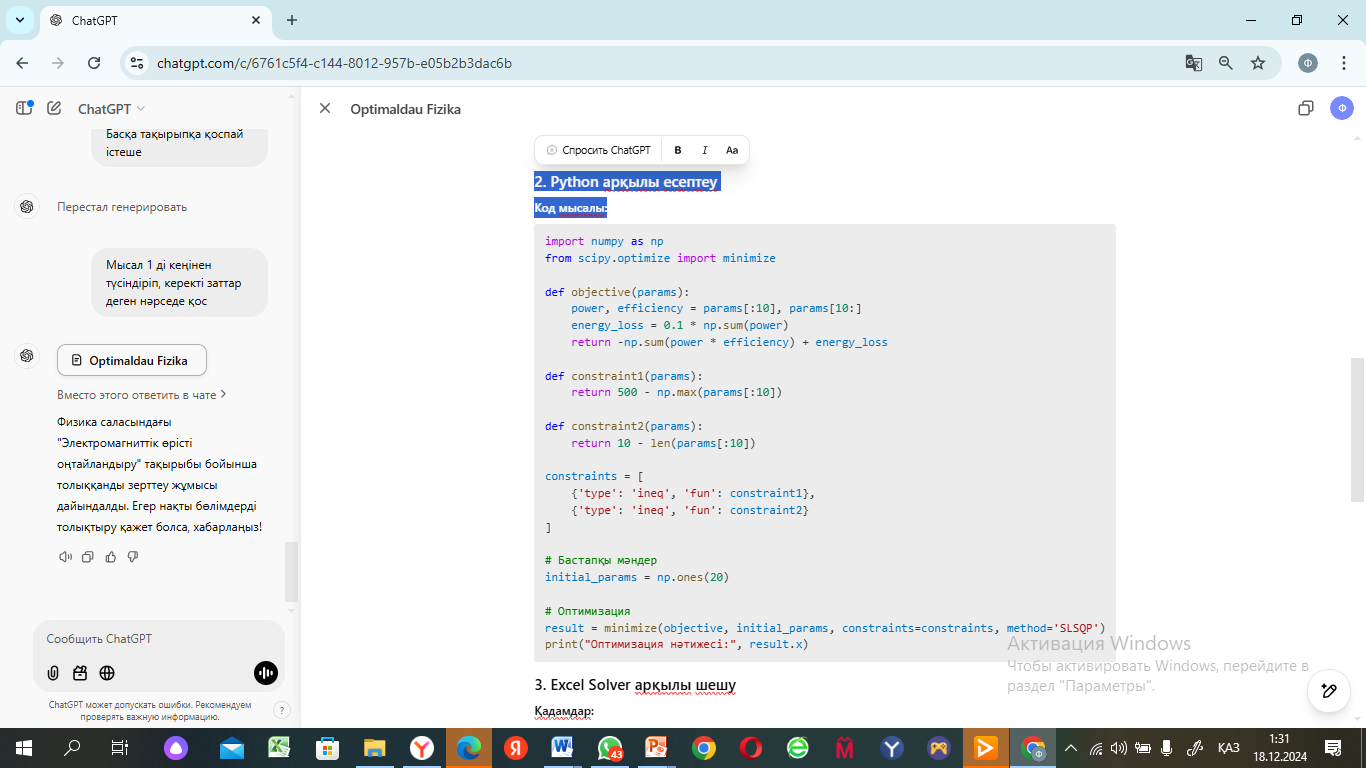Image resolution: width=1366 pixels, height=768 pixels.
Task: Go forward in browser history
Action: (x=58, y=62)
